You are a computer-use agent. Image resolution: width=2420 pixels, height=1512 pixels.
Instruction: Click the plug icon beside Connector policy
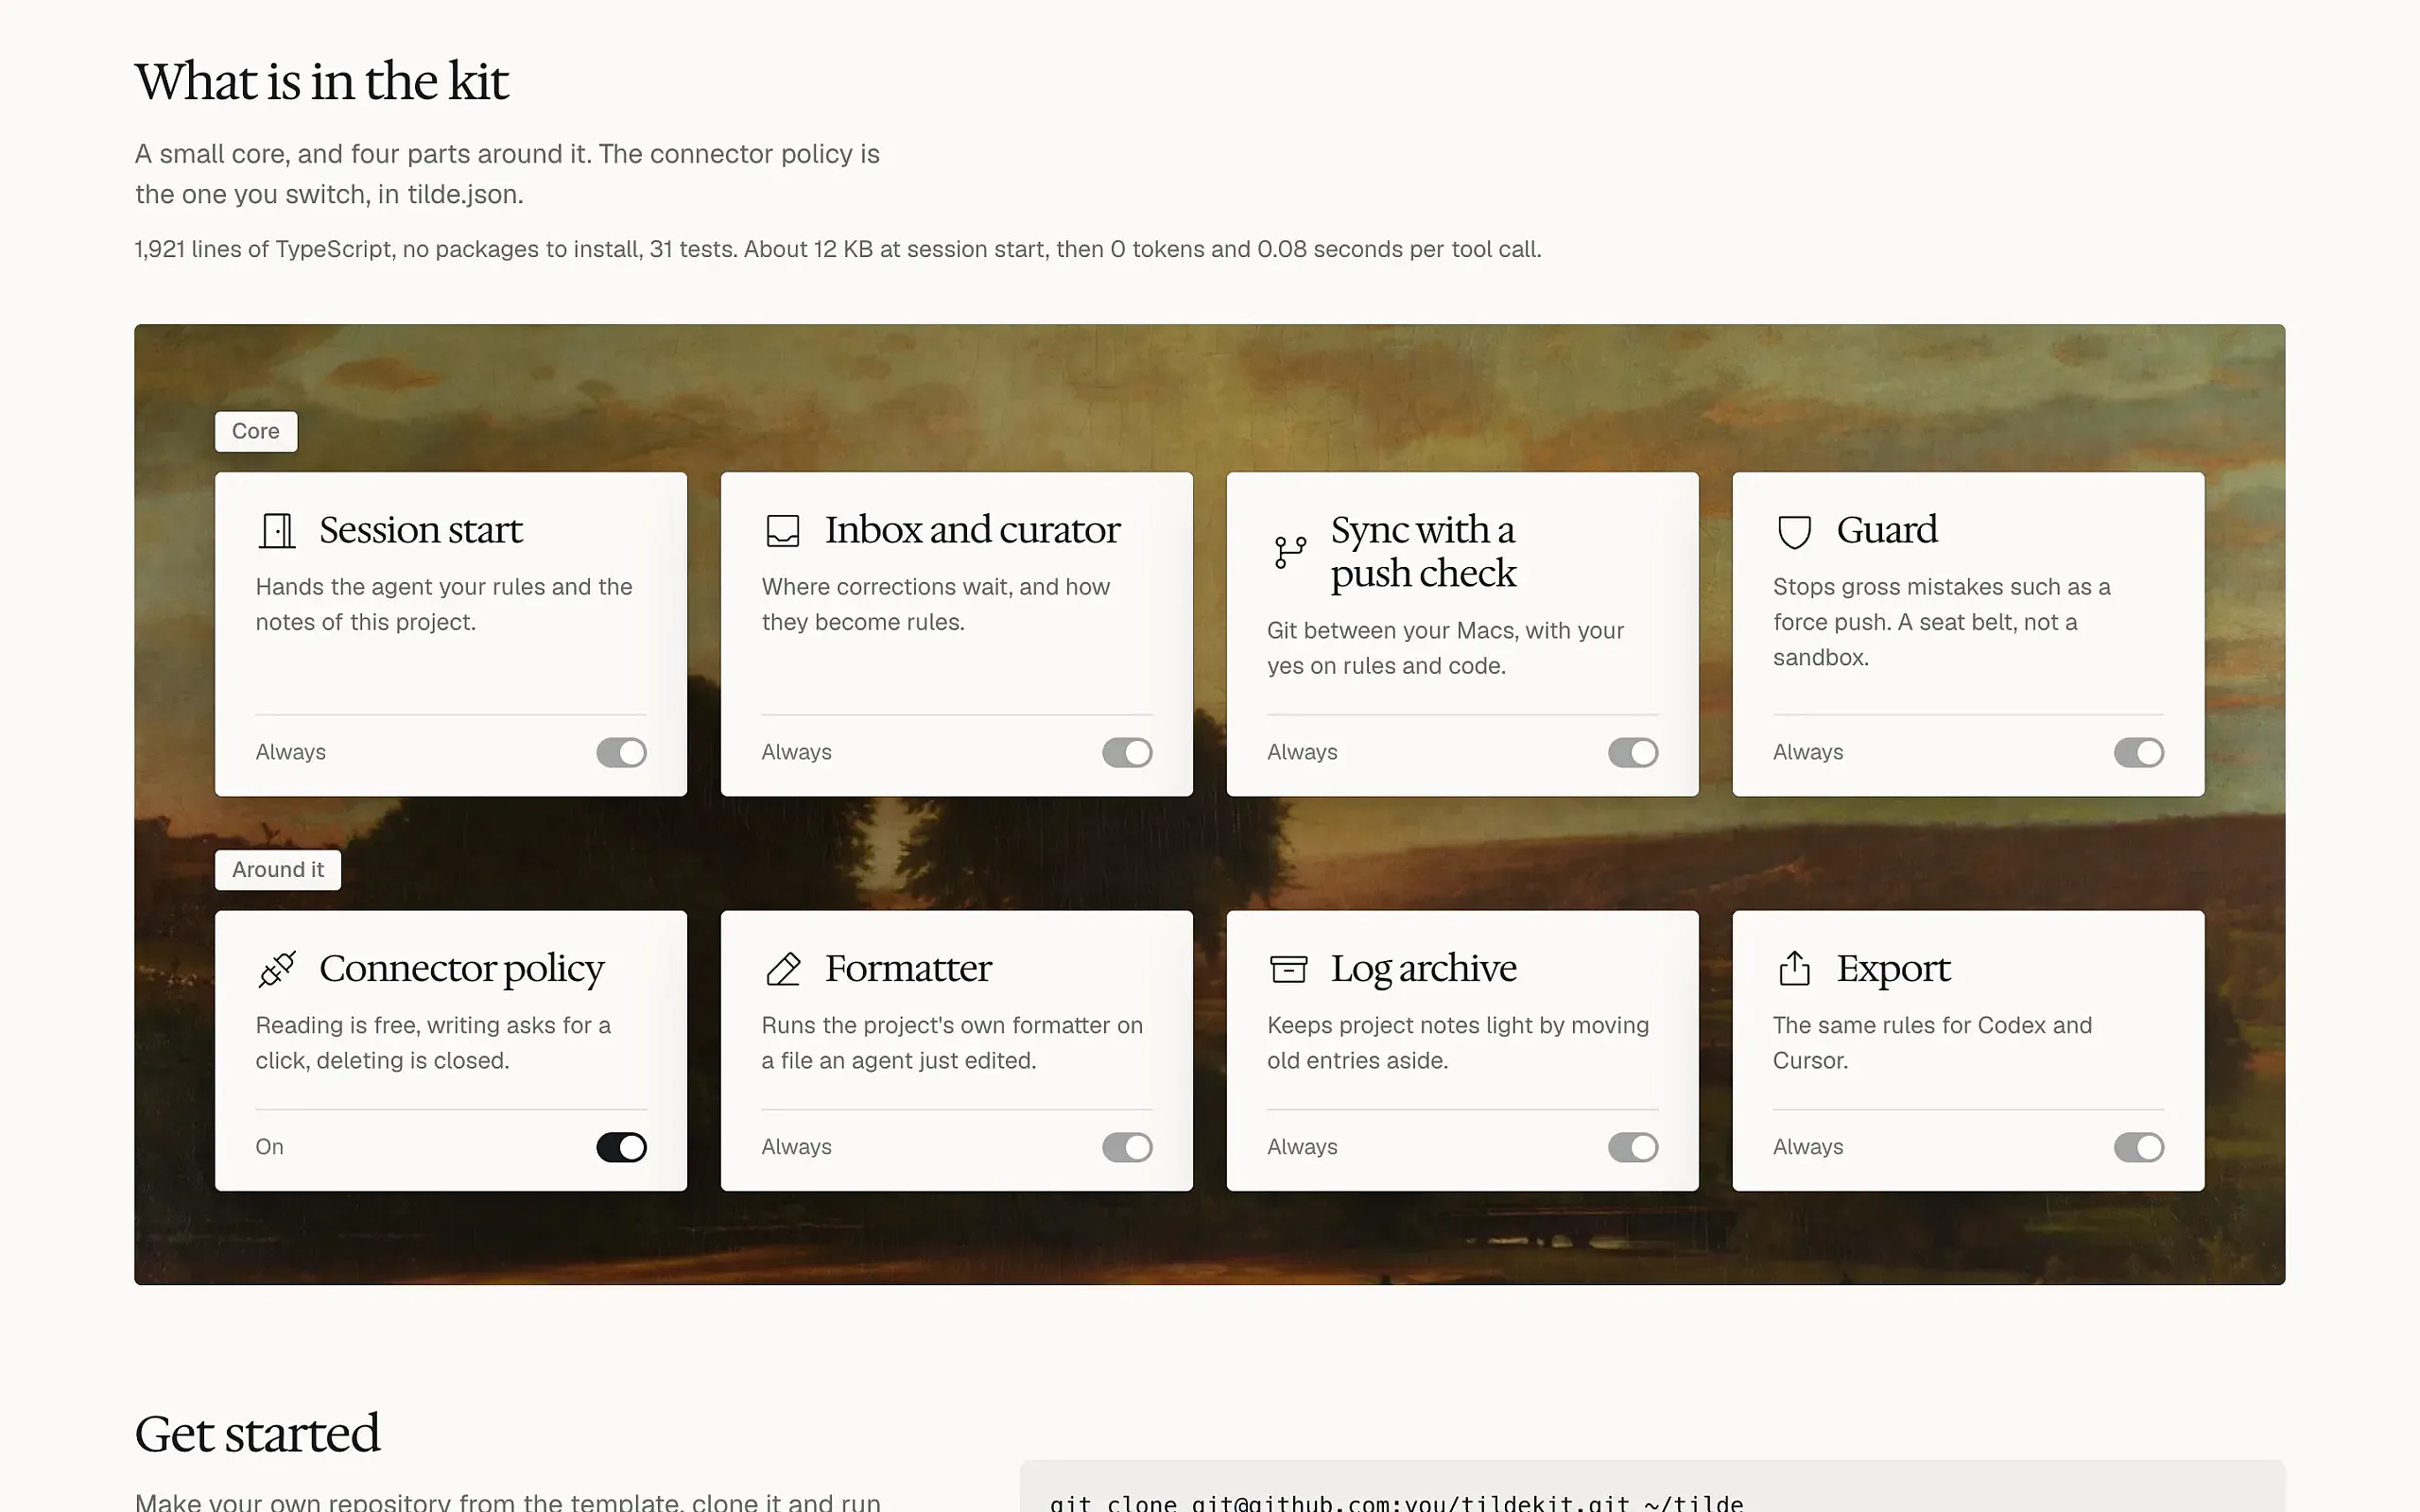tap(277, 969)
